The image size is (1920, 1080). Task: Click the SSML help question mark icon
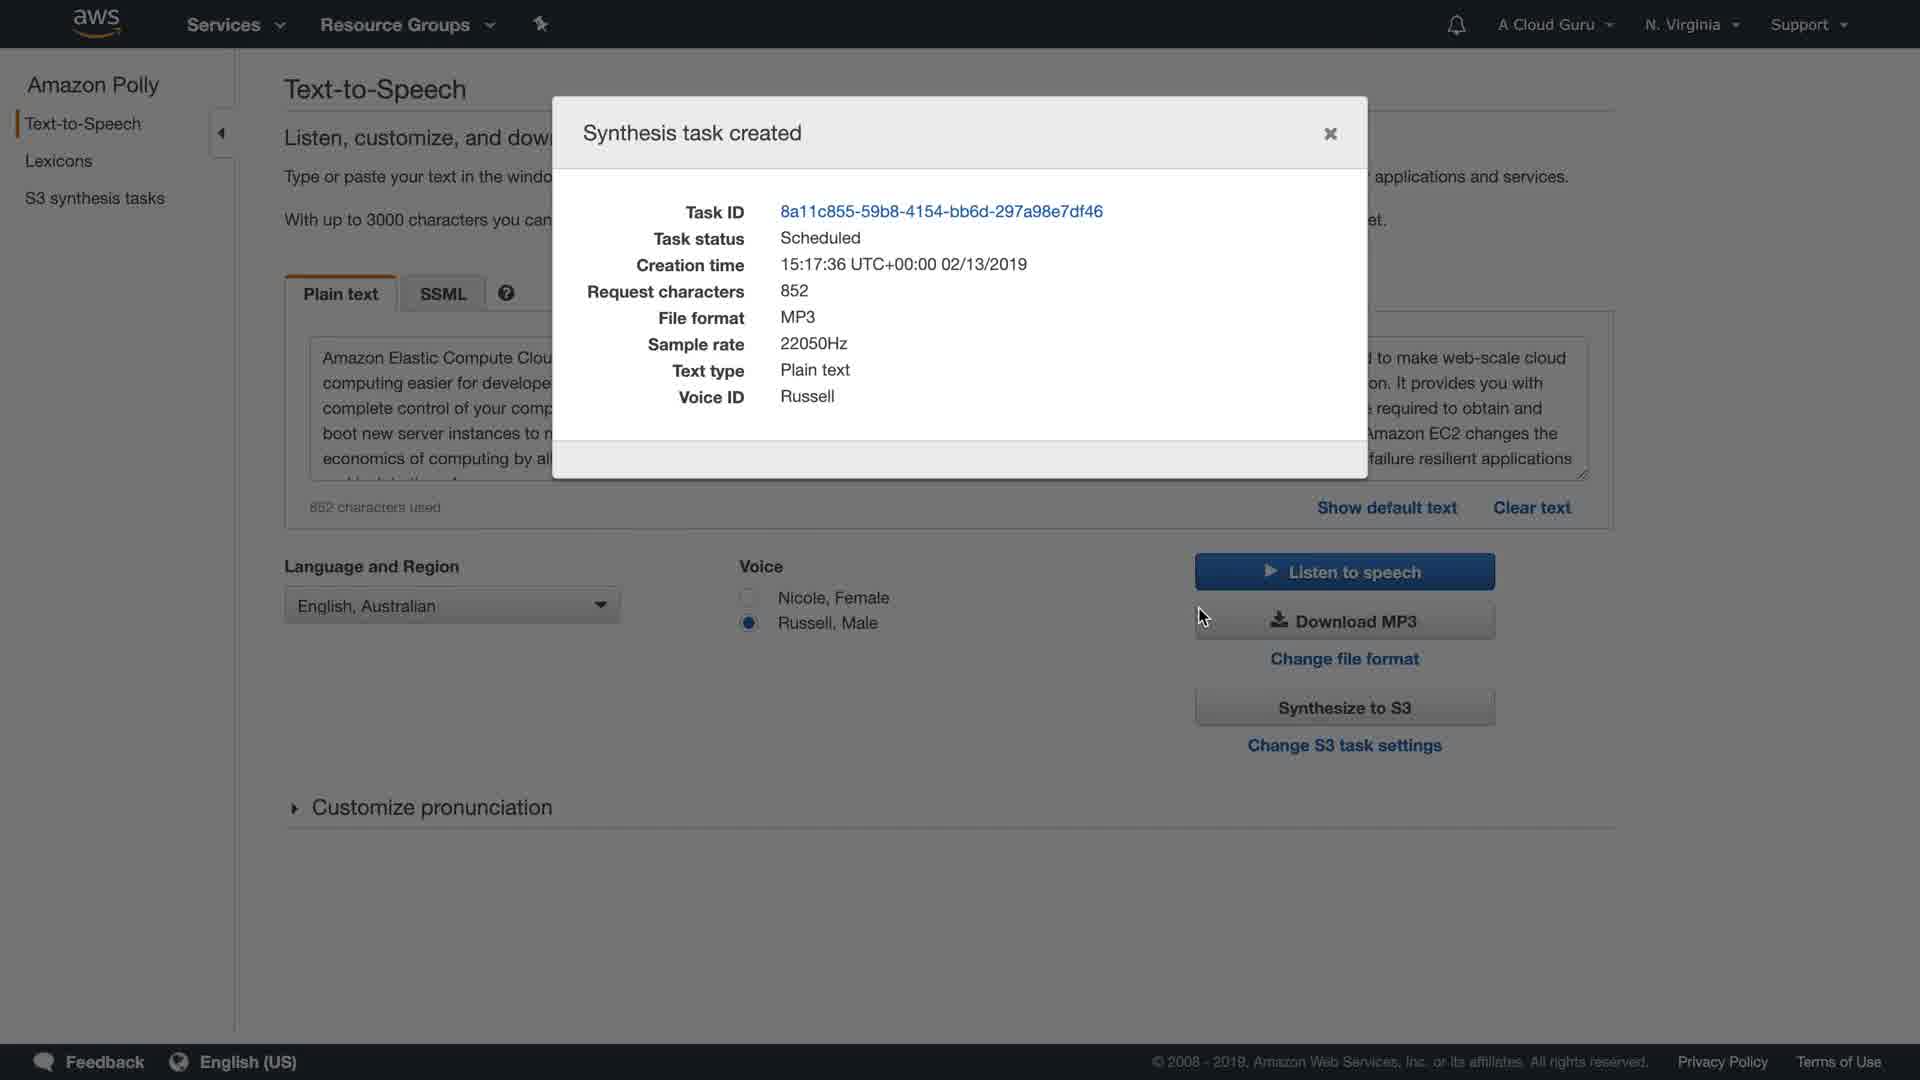(506, 293)
